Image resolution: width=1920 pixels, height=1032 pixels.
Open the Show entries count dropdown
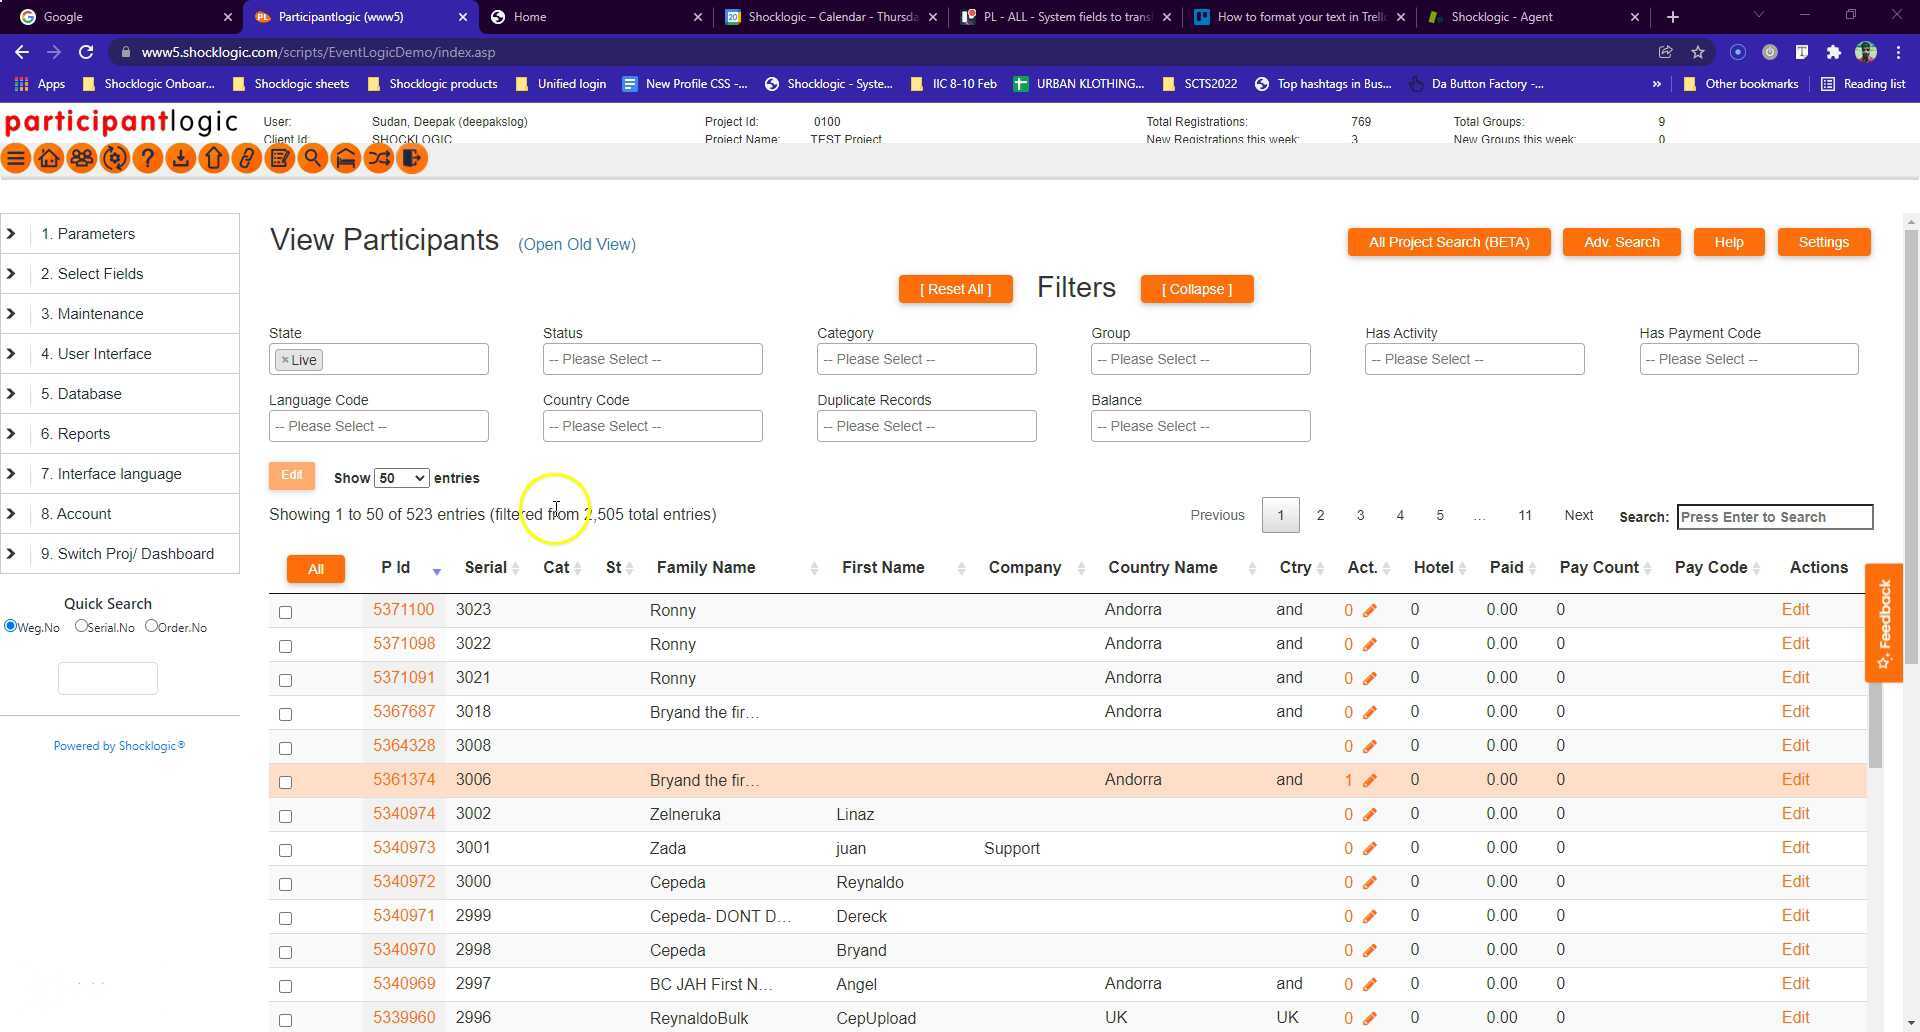(401, 478)
